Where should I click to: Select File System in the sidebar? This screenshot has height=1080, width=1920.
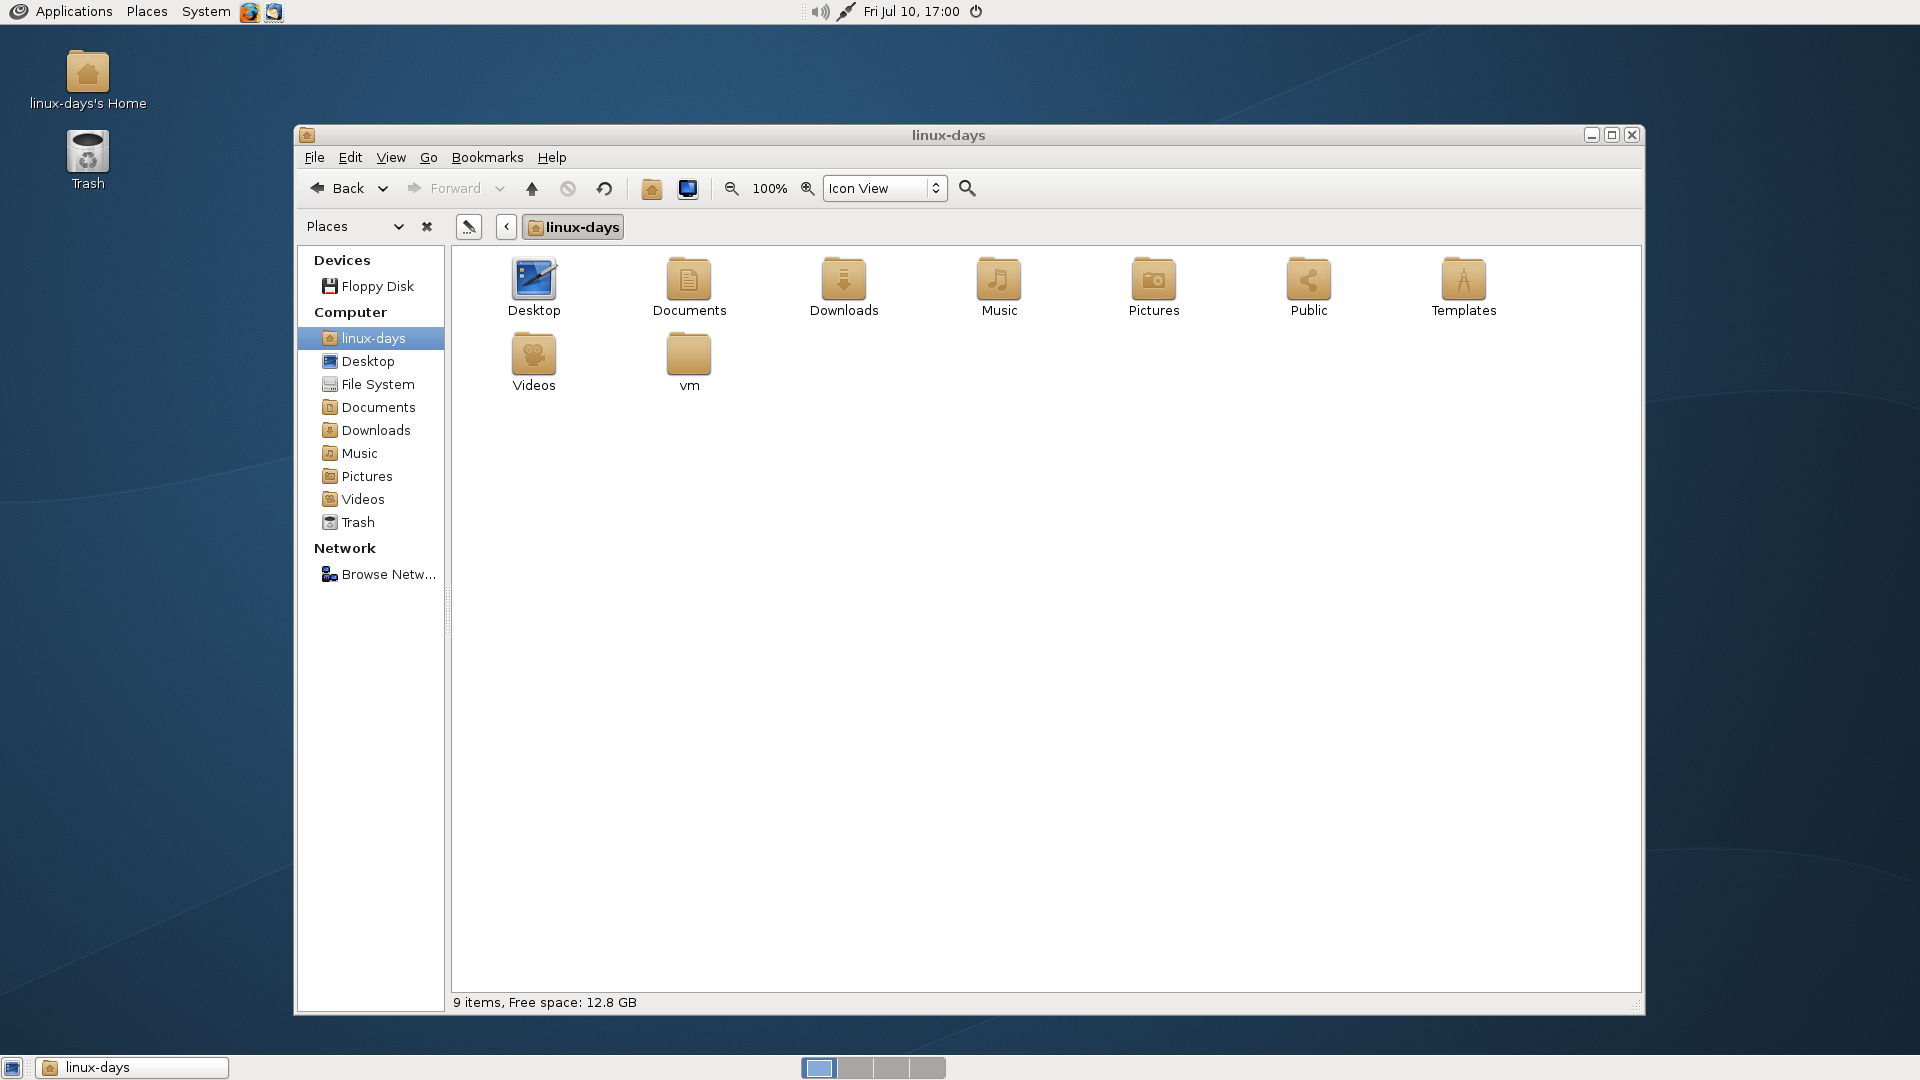pyautogui.click(x=371, y=385)
